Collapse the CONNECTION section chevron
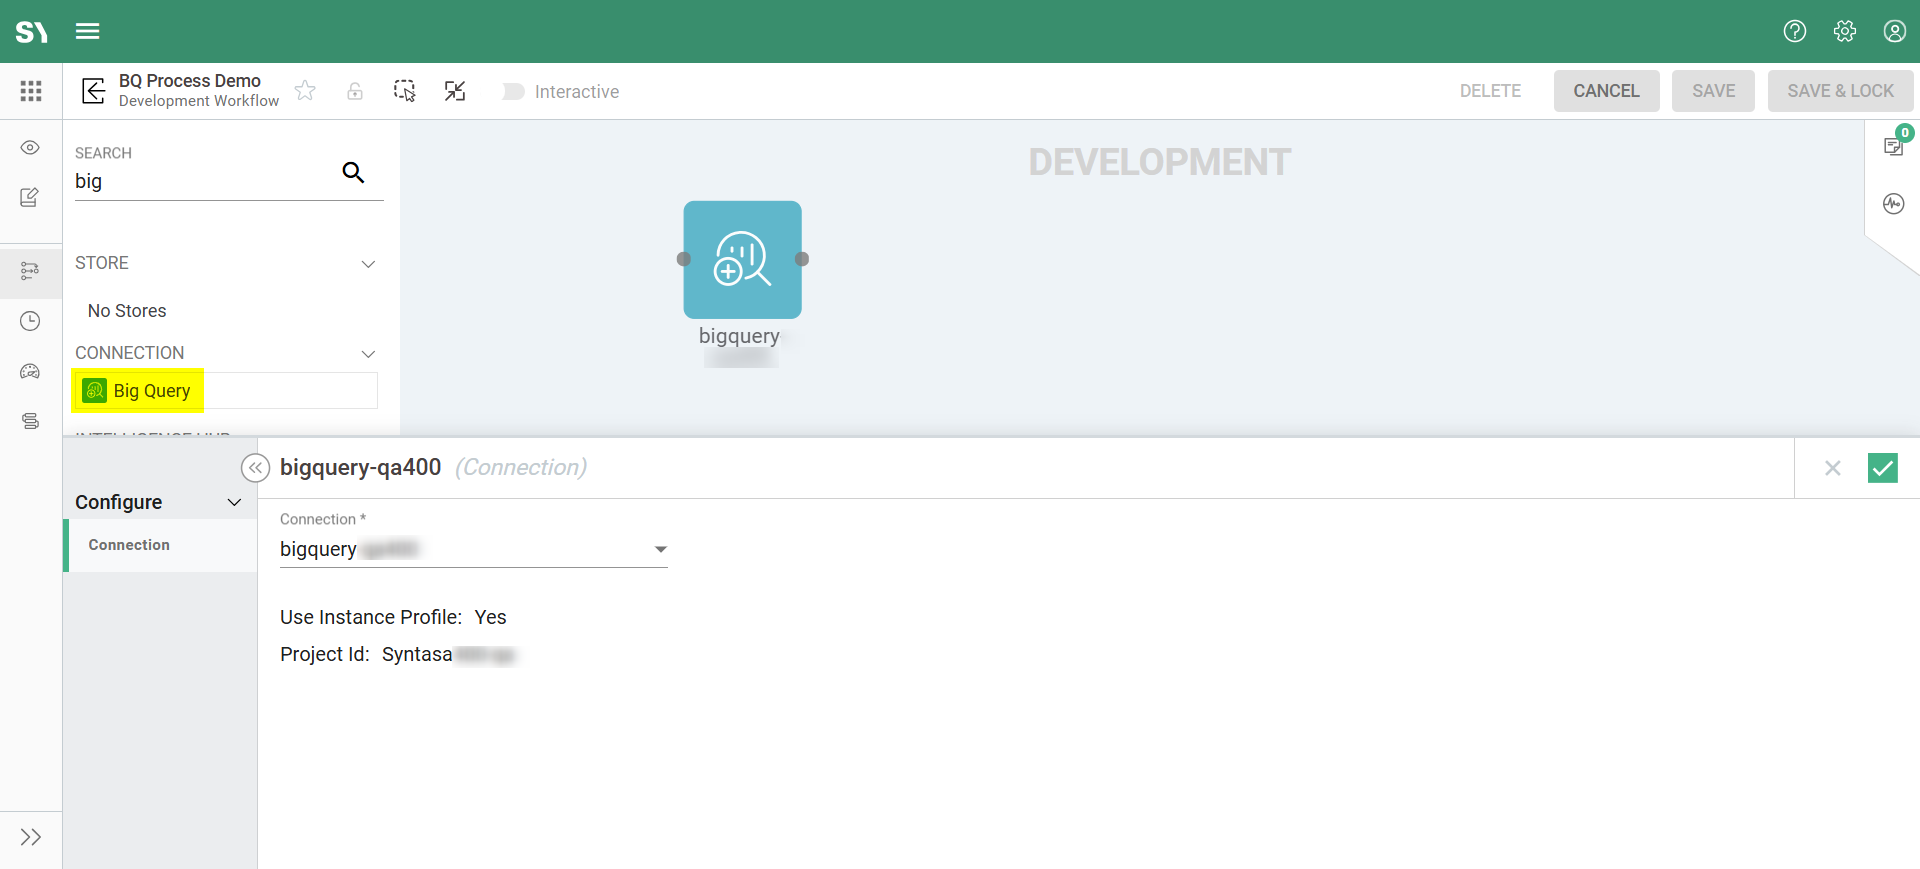Viewport: 1920px width, 869px height. click(368, 354)
